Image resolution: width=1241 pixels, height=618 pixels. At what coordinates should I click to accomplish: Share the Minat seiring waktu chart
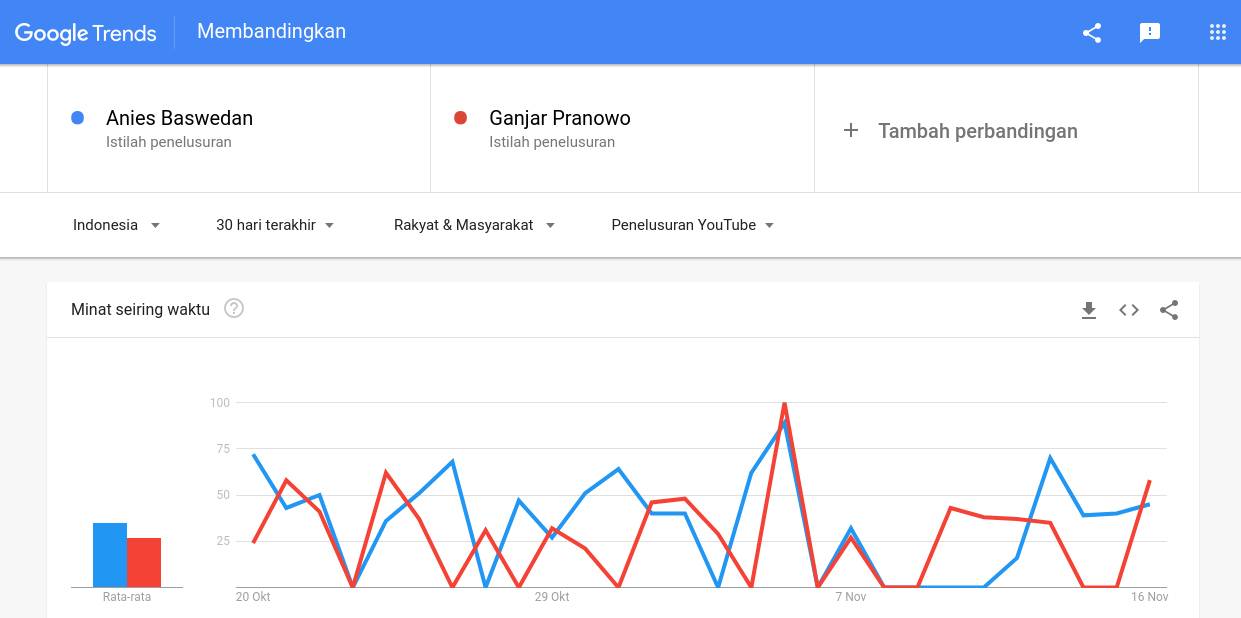[1169, 310]
